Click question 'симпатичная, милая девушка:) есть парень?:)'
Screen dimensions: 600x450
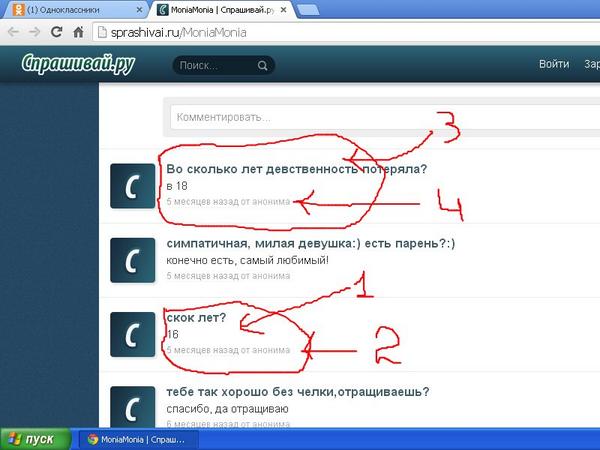coord(311,243)
